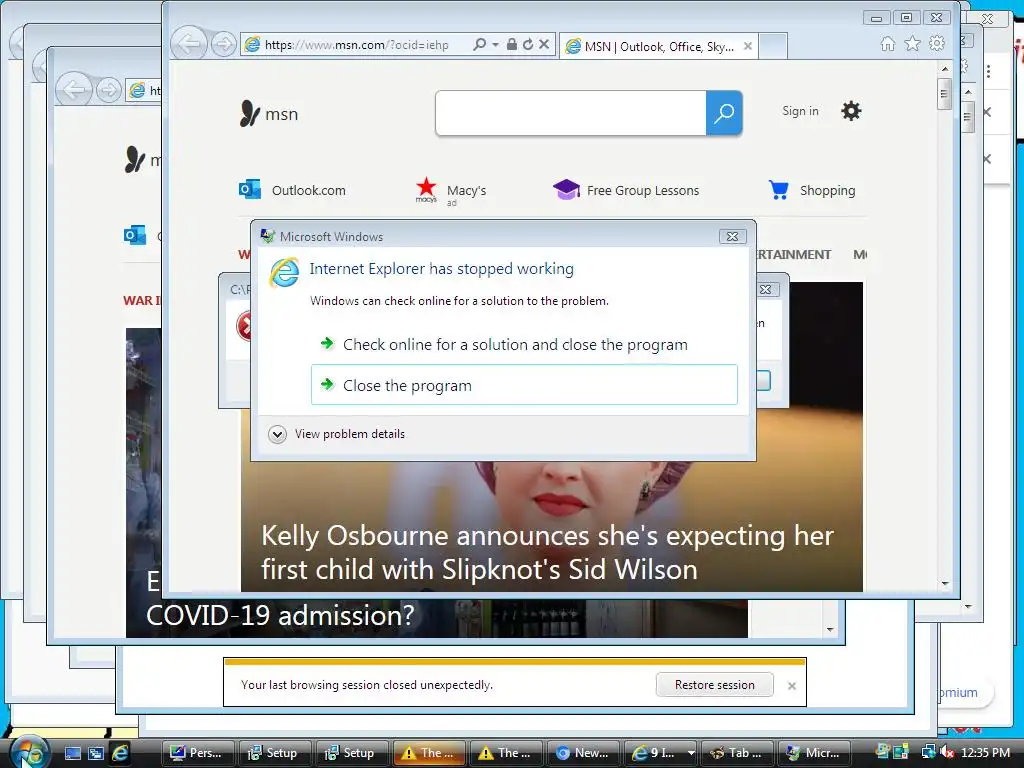Click Outlook icon in the background MSN window

click(x=135, y=235)
